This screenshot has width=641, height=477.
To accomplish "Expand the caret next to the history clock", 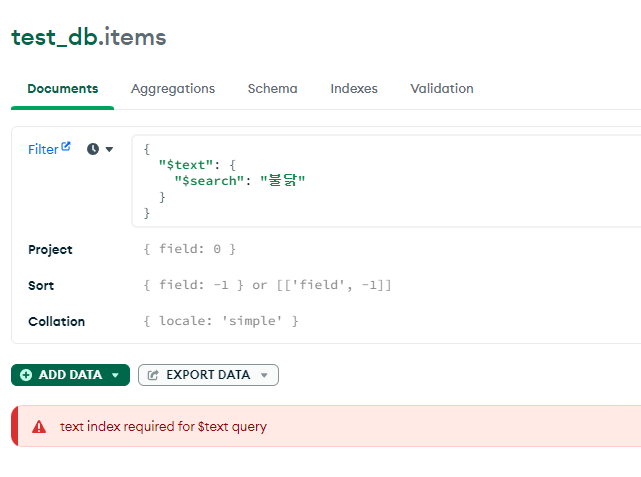I will [x=109, y=149].
